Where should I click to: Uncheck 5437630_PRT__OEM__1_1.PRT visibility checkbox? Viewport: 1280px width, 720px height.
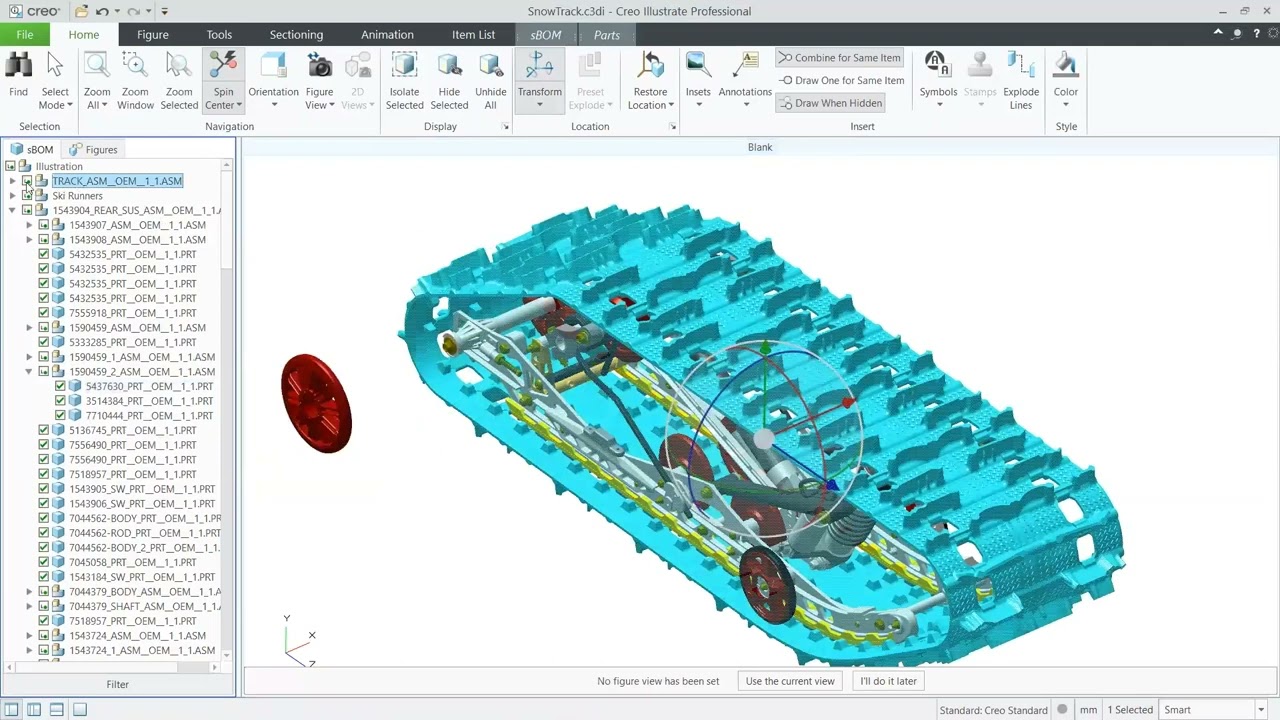click(x=60, y=386)
